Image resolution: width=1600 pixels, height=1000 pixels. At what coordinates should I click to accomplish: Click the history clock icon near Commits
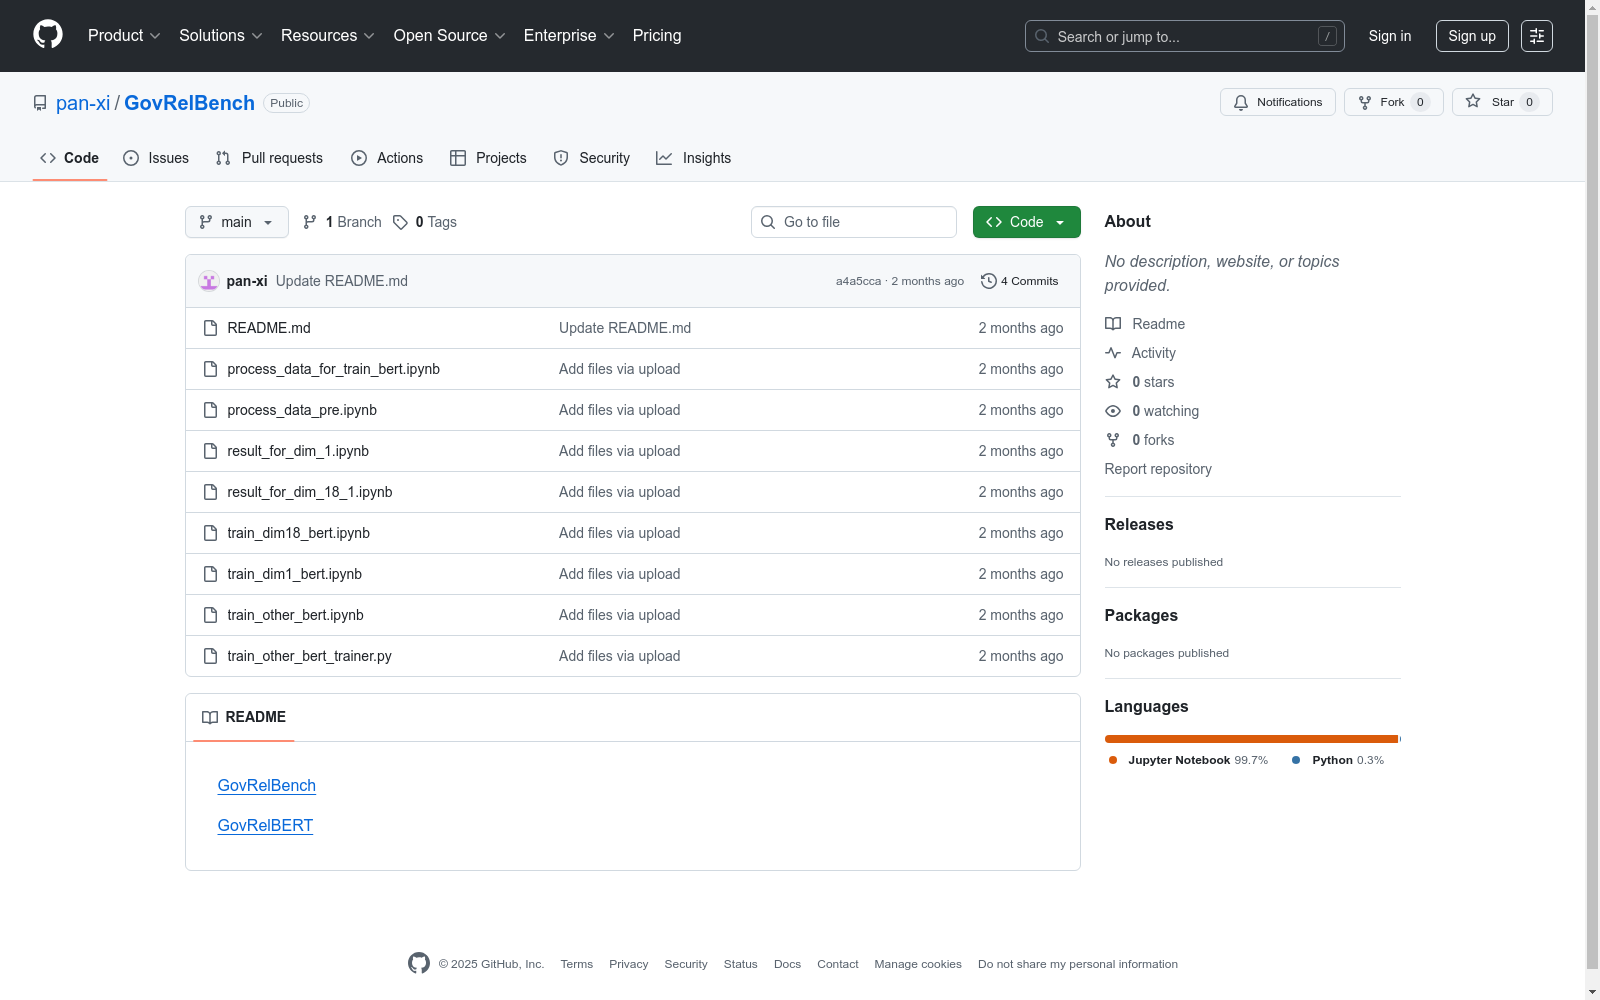988,281
